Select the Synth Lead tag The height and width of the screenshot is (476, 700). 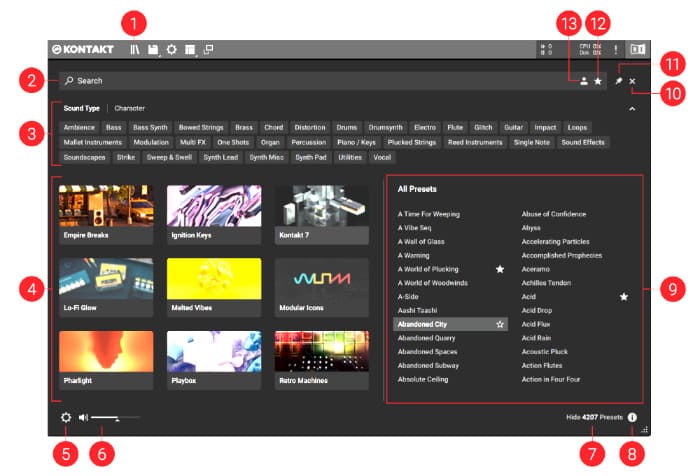click(221, 158)
